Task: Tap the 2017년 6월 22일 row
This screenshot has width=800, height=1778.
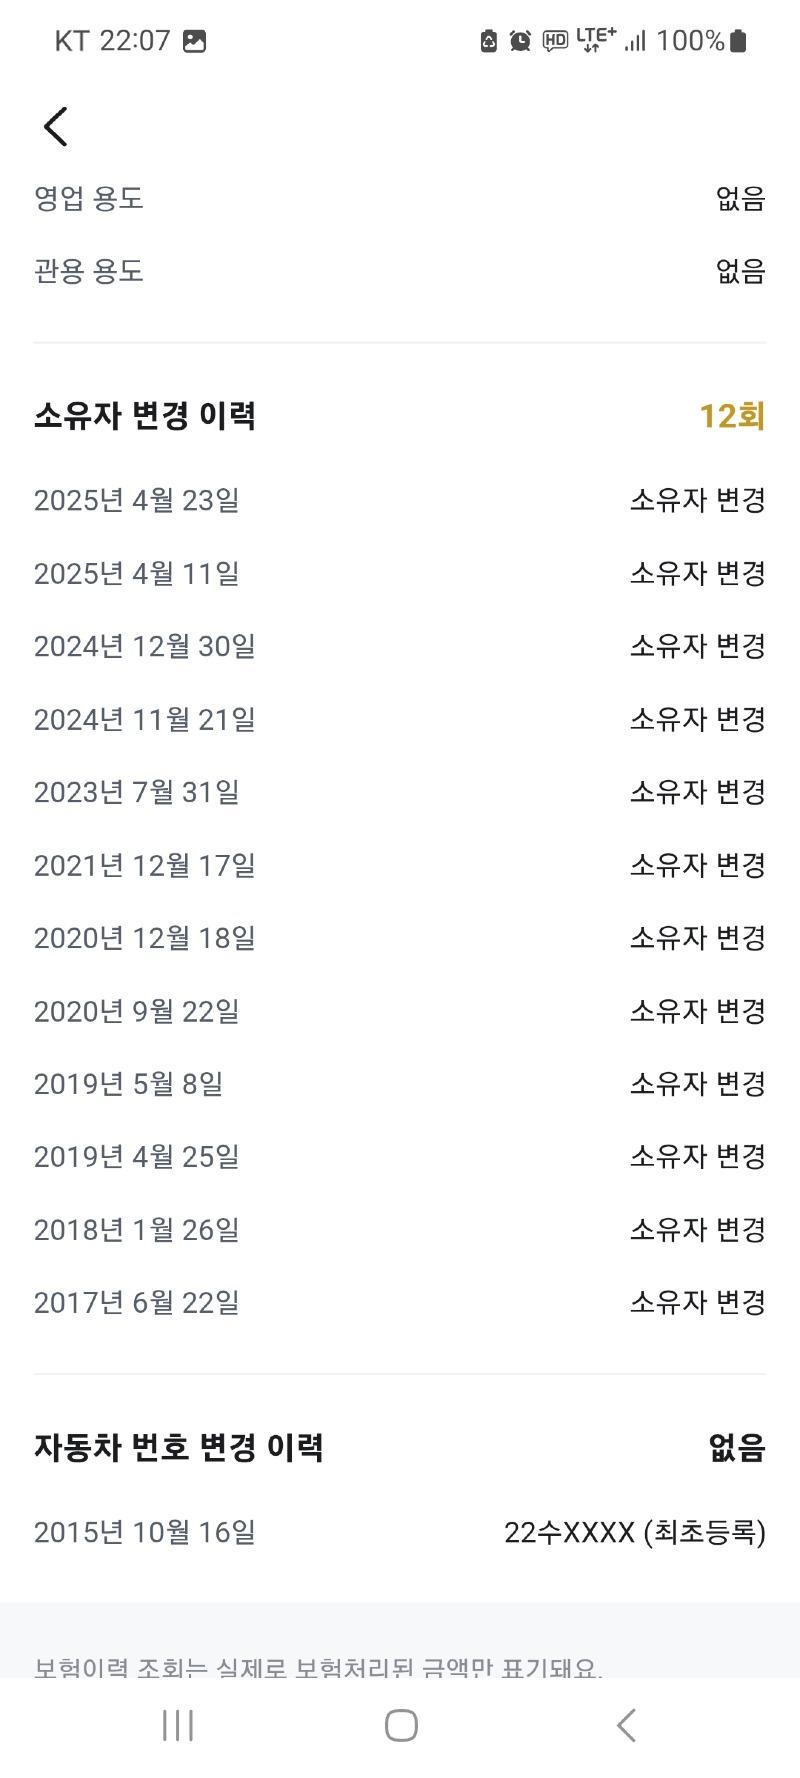Action: click(x=400, y=1303)
